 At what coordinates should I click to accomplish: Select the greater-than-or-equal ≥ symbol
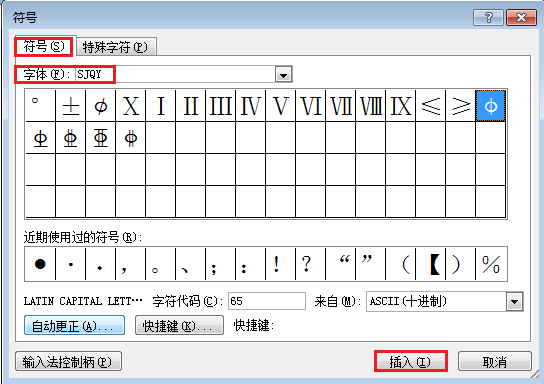(x=461, y=105)
